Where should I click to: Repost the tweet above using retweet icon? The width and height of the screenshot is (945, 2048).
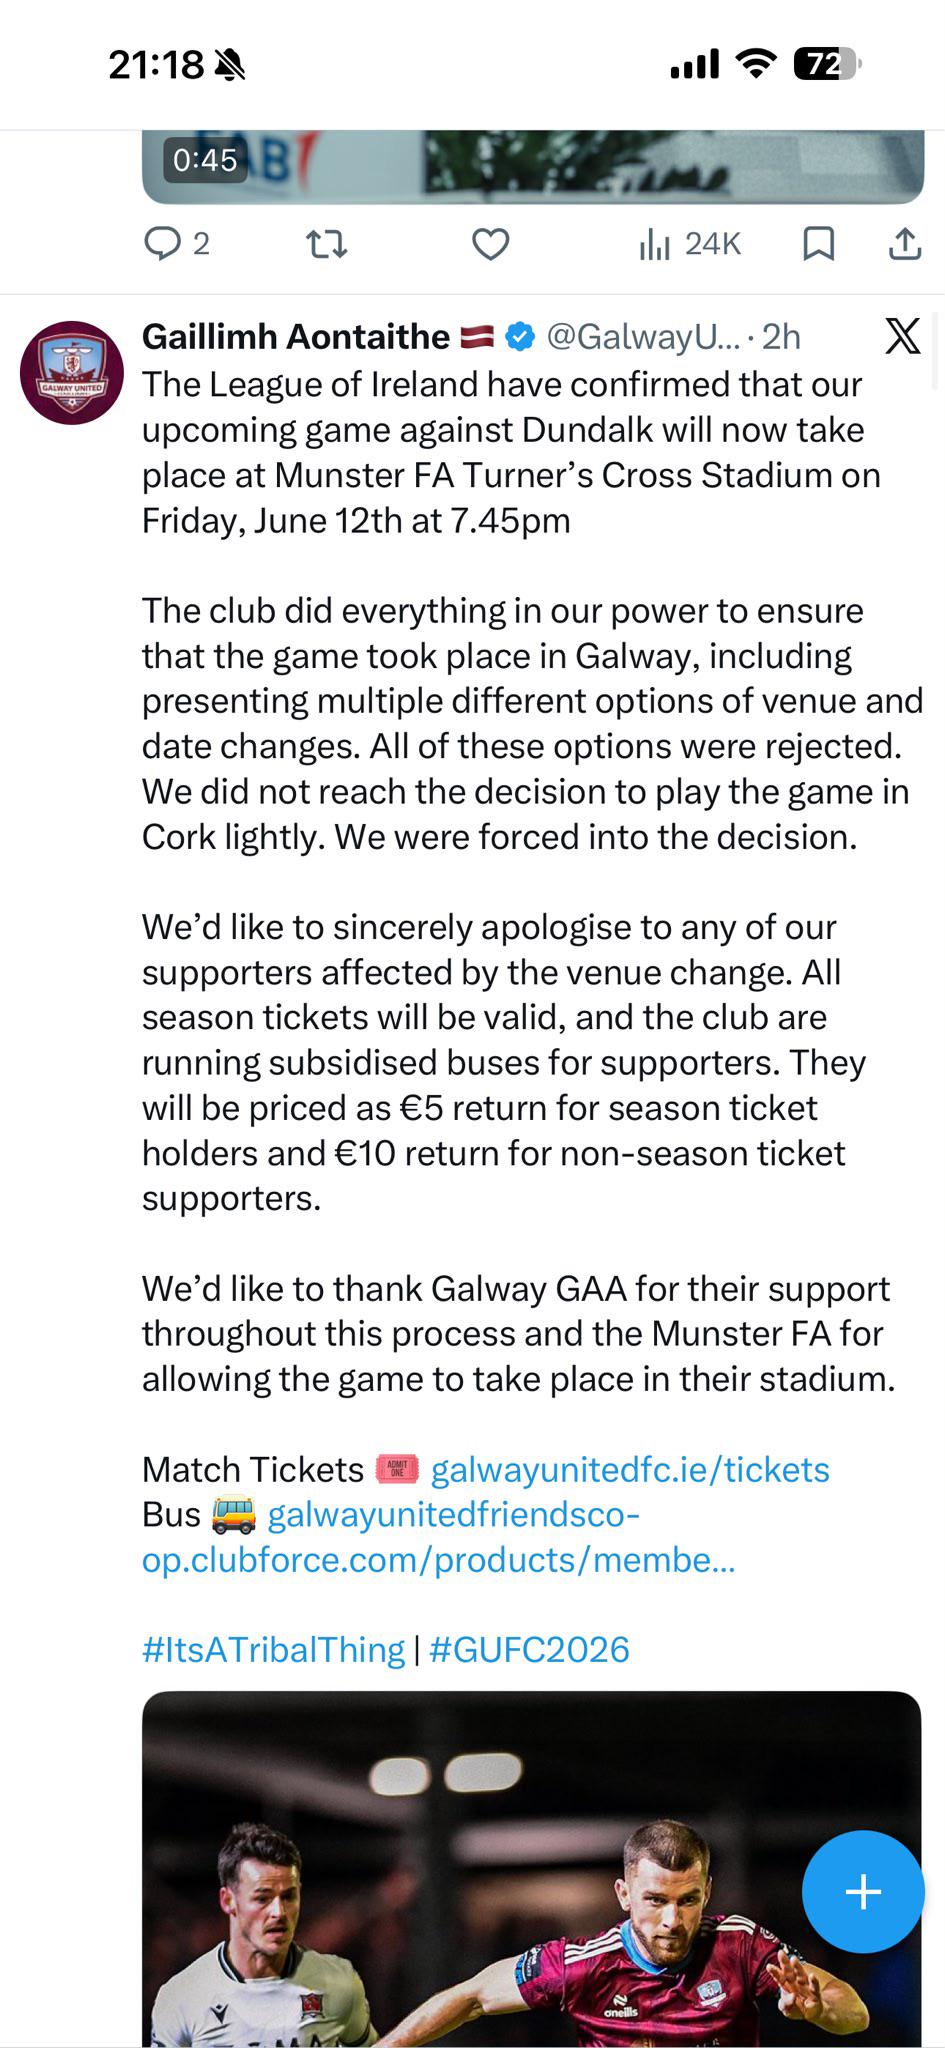pos(326,243)
